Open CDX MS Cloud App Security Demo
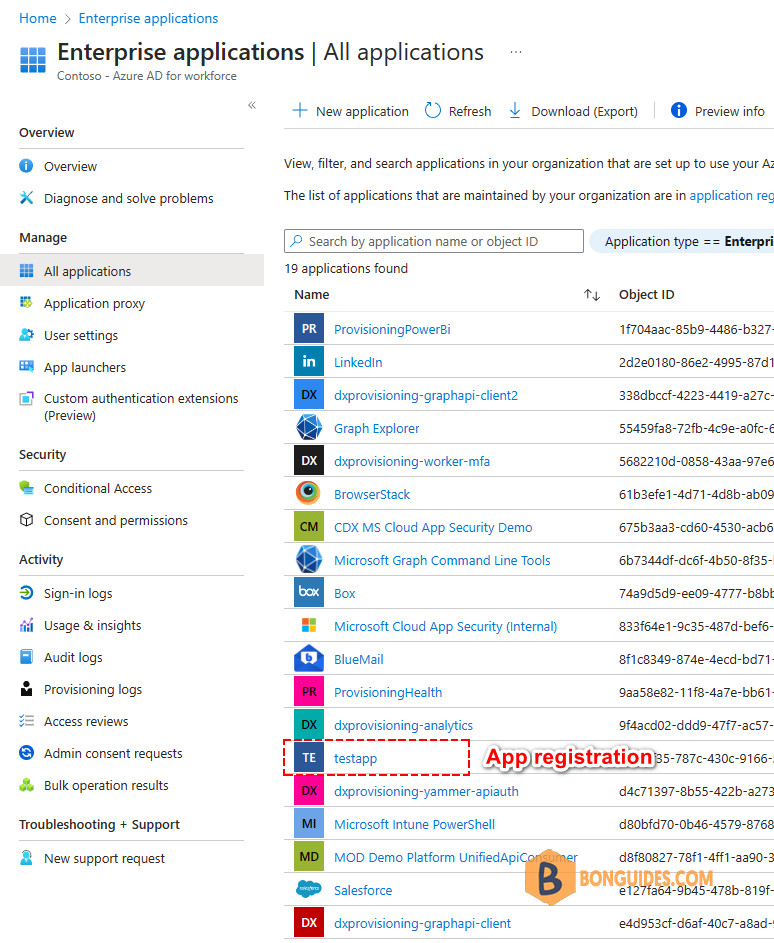The height and width of the screenshot is (943, 774). (x=433, y=527)
